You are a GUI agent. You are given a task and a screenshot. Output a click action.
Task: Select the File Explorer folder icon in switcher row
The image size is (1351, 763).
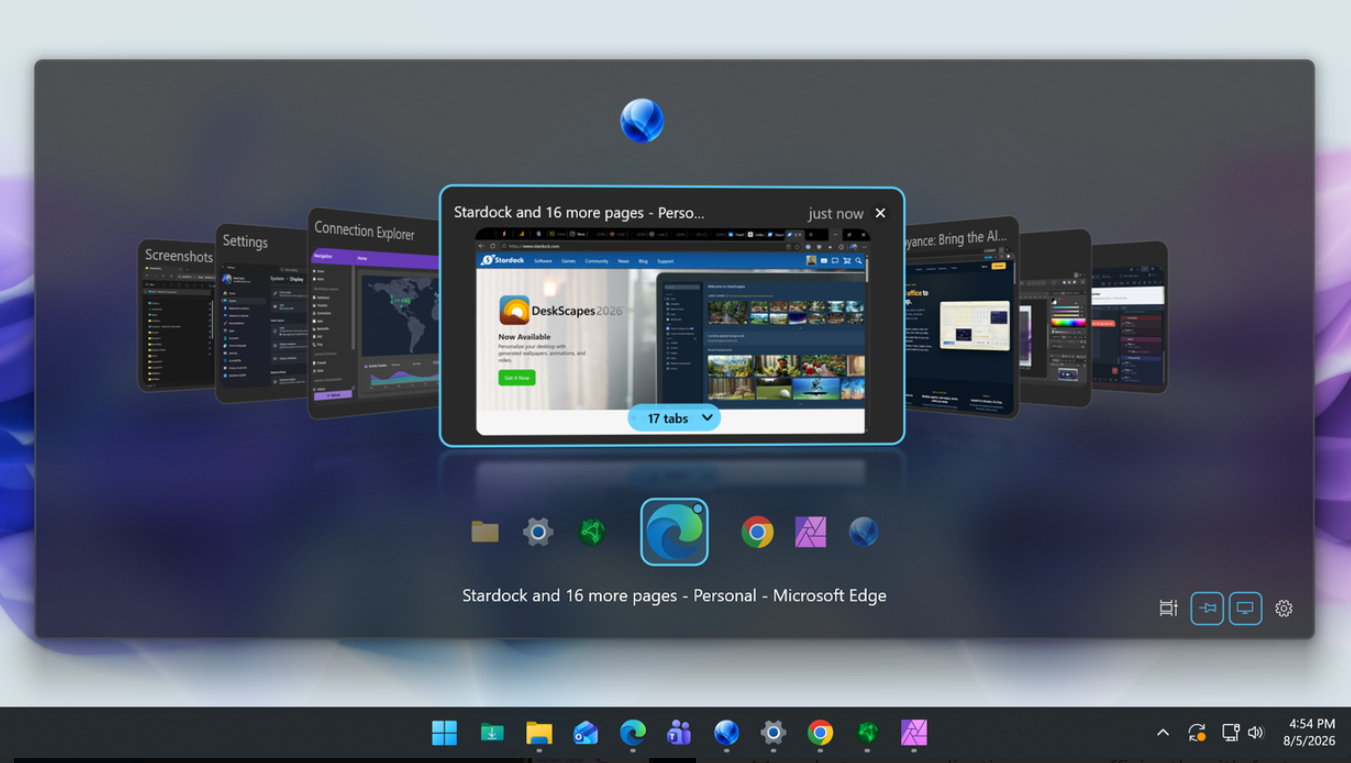coord(485,532)
